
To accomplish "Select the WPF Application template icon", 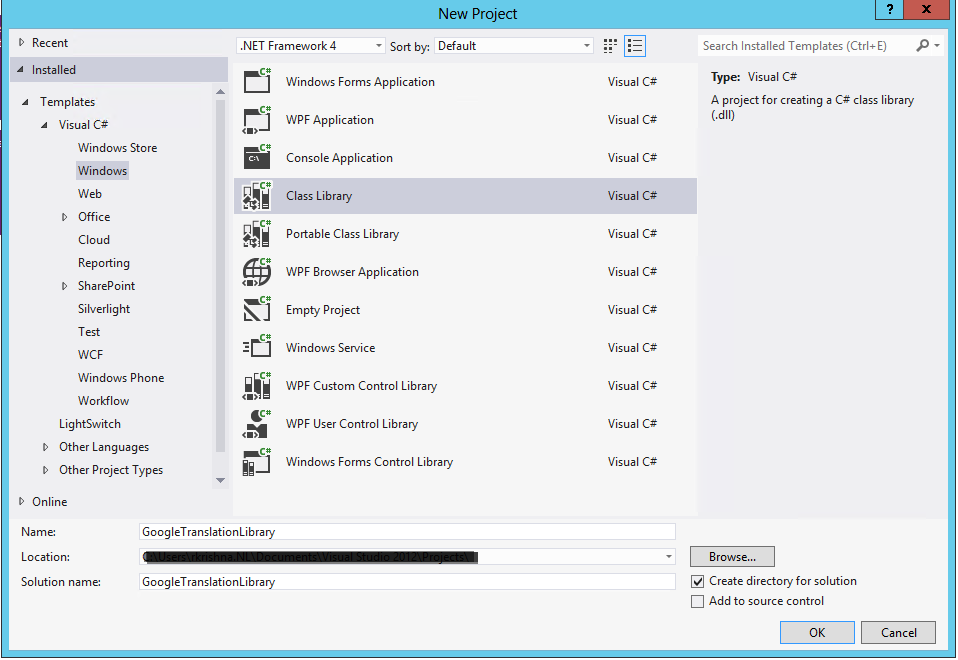I will tap(256, 119).
